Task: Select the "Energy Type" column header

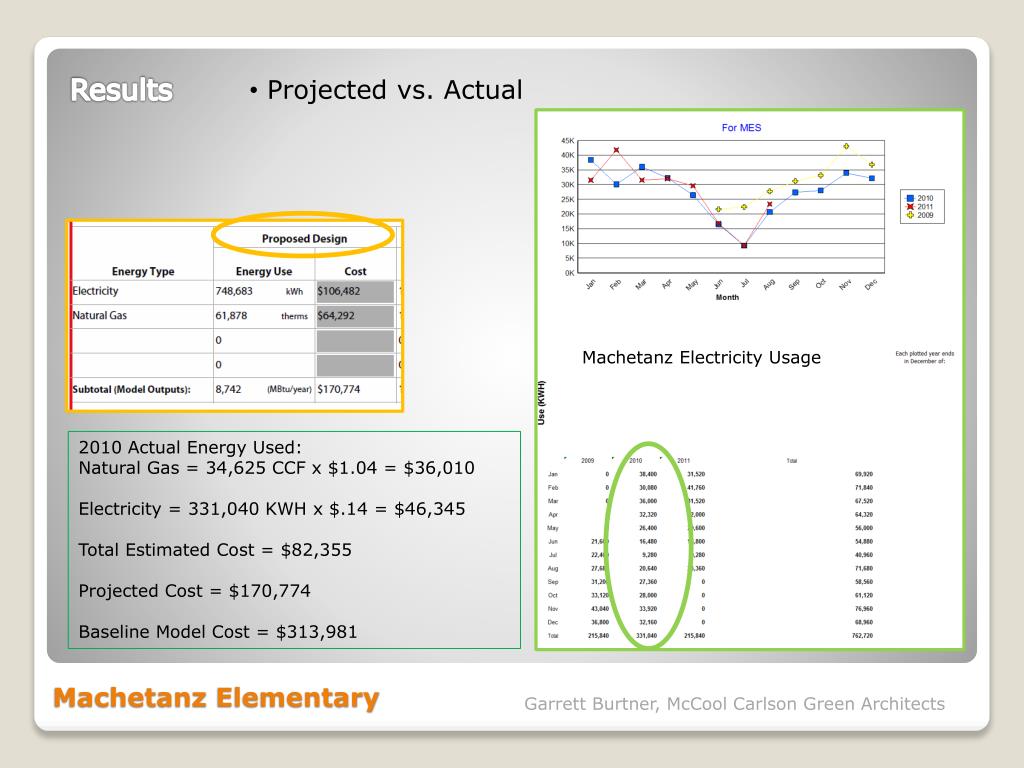Action: point(143,271)
